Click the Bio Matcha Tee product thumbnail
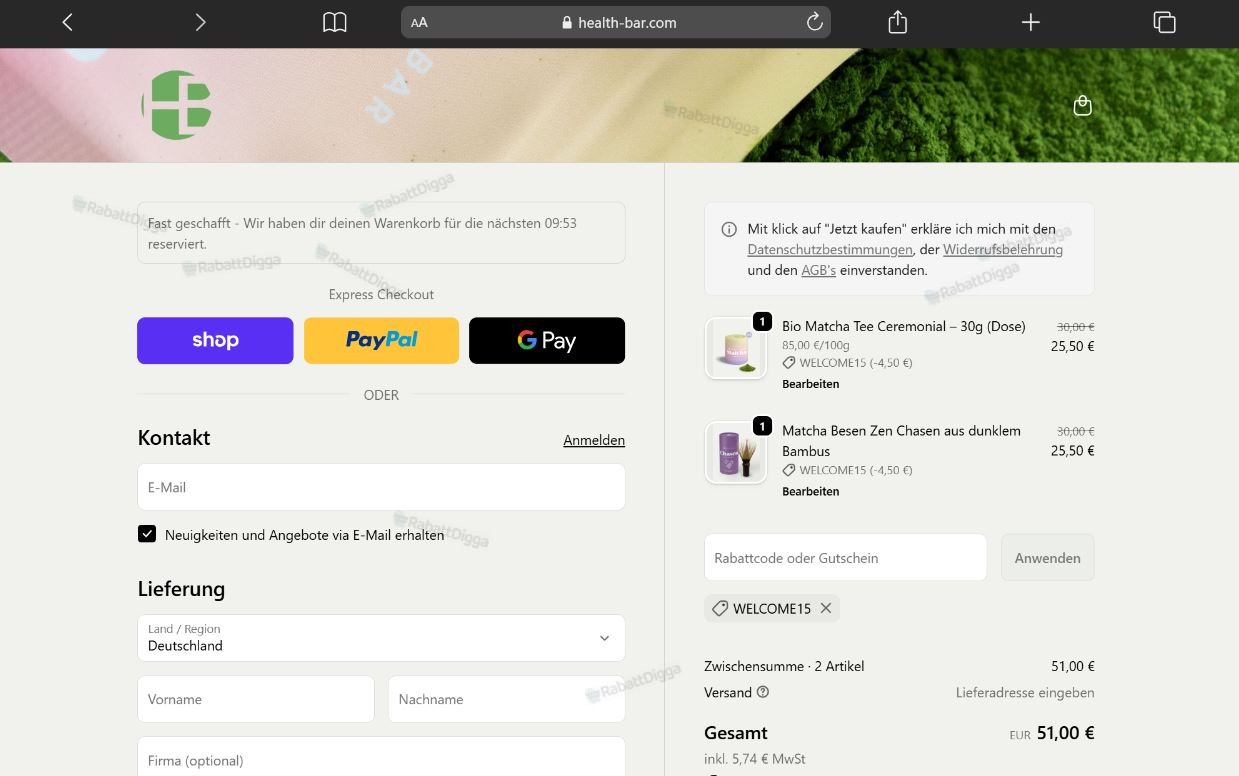Screen dimensions: 1239x776 point(736,348)
